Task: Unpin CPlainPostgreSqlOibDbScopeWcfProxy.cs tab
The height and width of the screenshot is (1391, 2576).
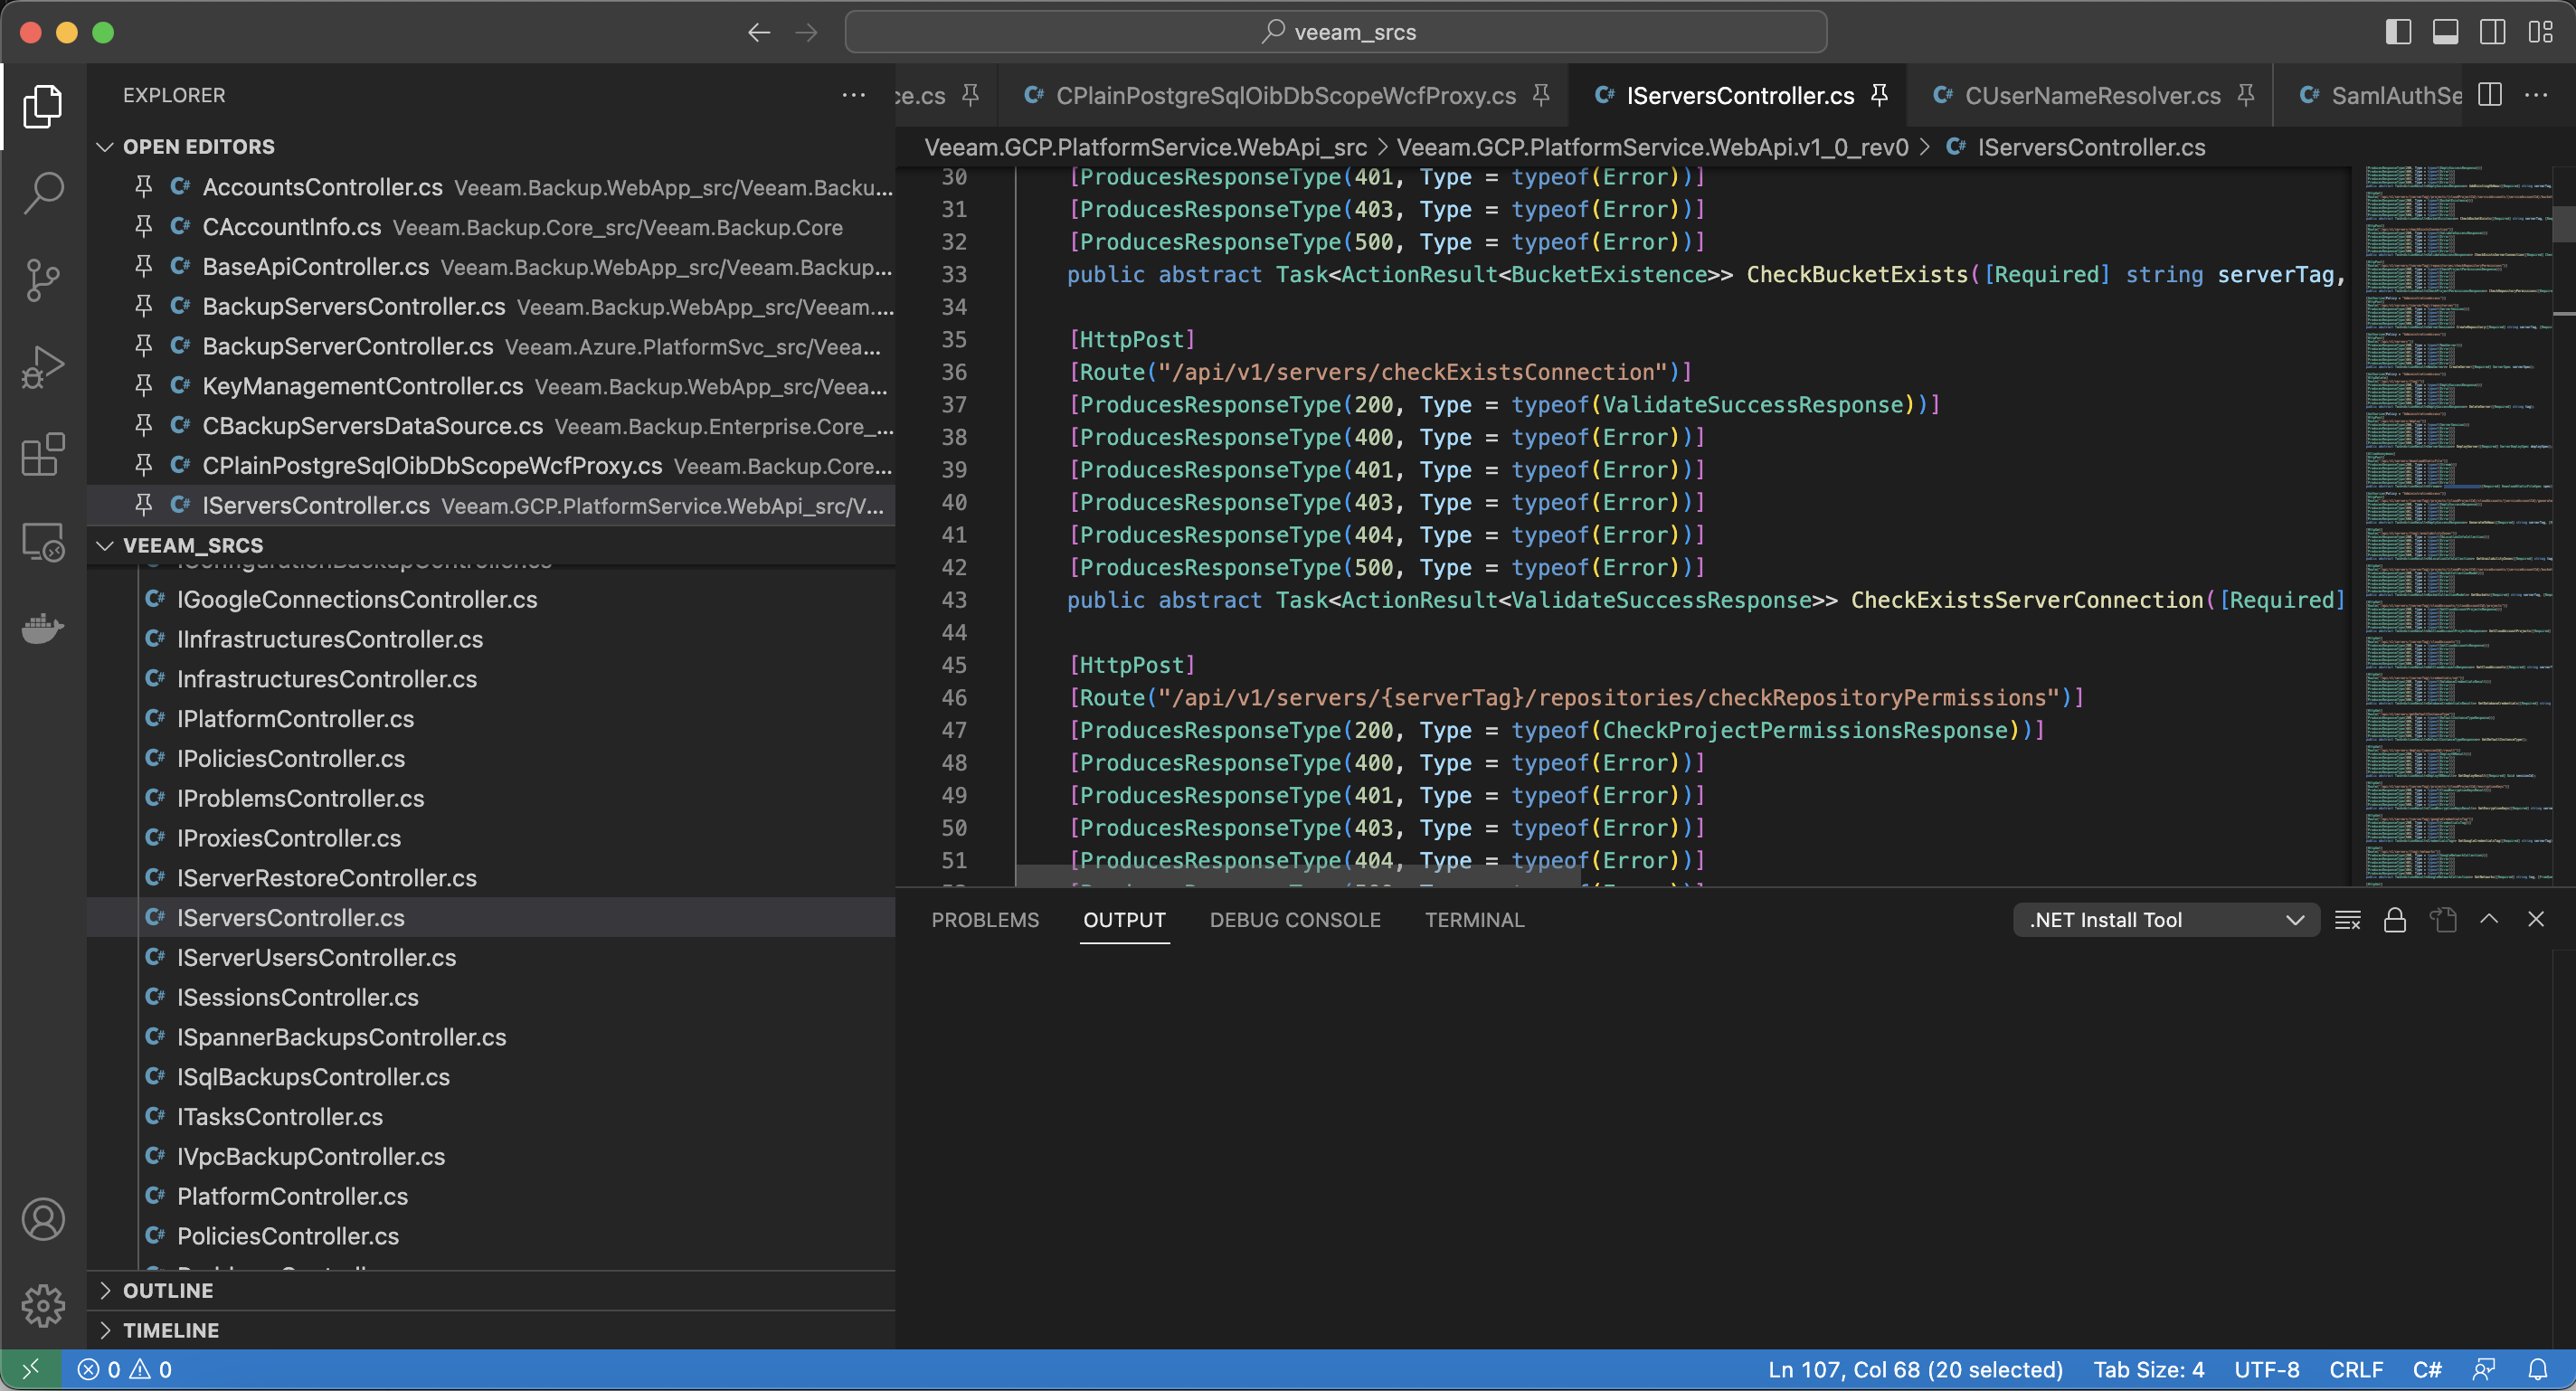Action: click(1542, 95)
